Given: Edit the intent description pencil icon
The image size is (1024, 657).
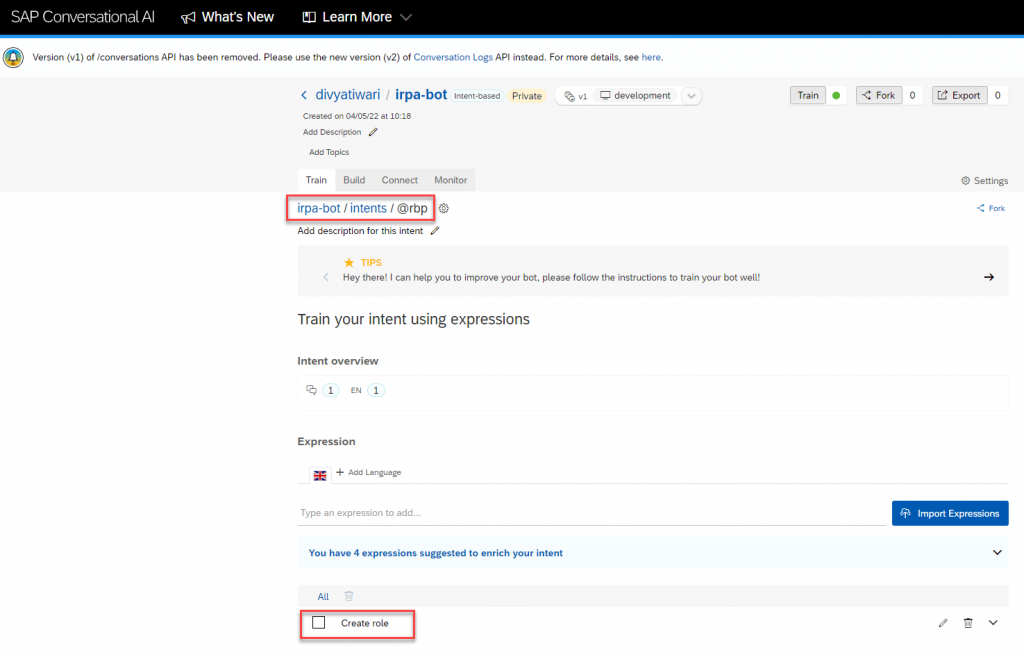Looking at the screenshot, I should 435,231.
